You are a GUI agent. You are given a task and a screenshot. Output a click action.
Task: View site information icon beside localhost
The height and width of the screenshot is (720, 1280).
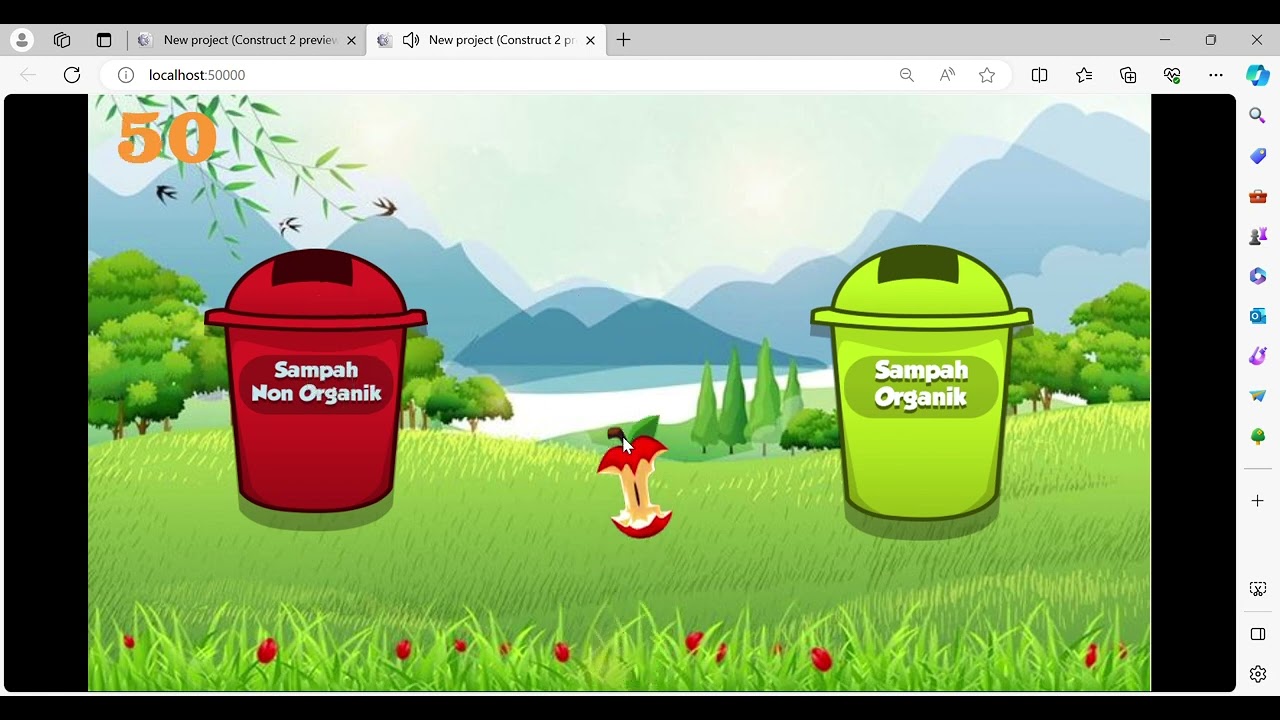tap(126, 75)
